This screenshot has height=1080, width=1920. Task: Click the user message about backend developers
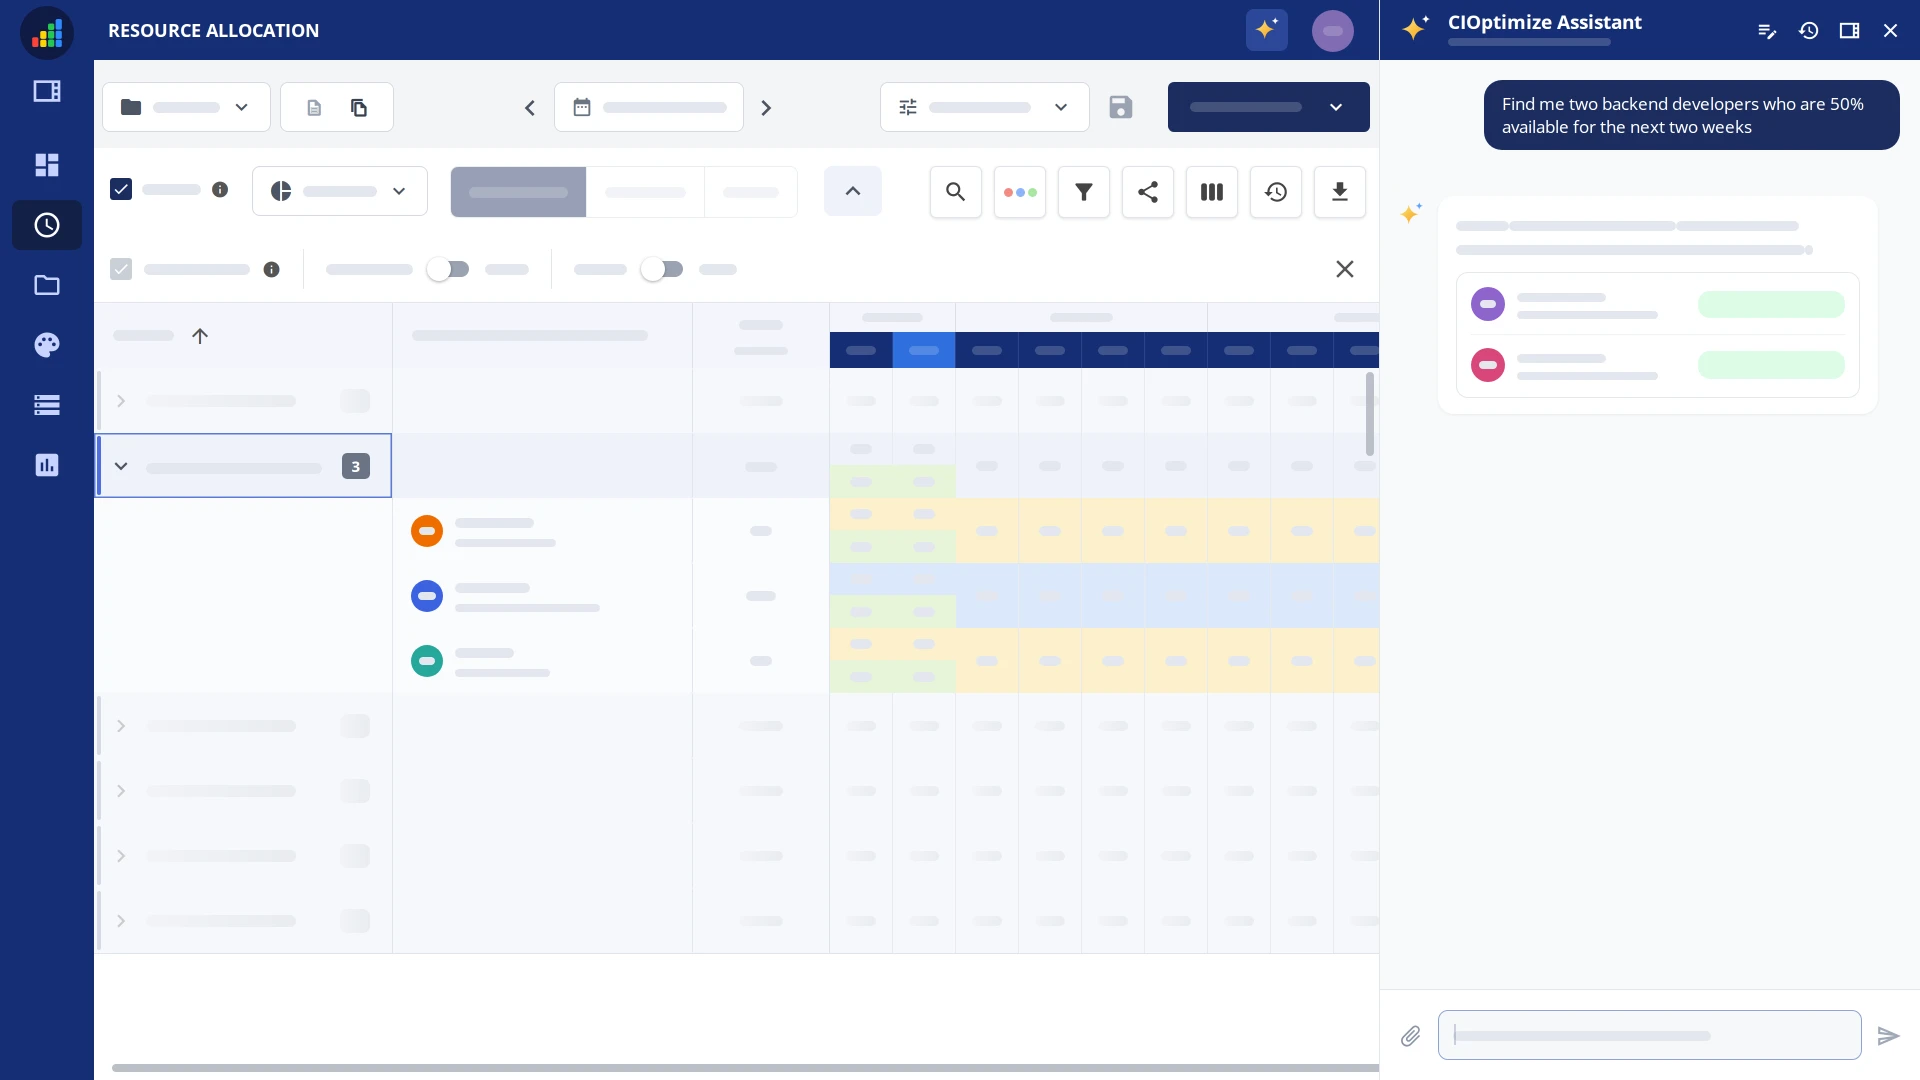[1691, 115]
